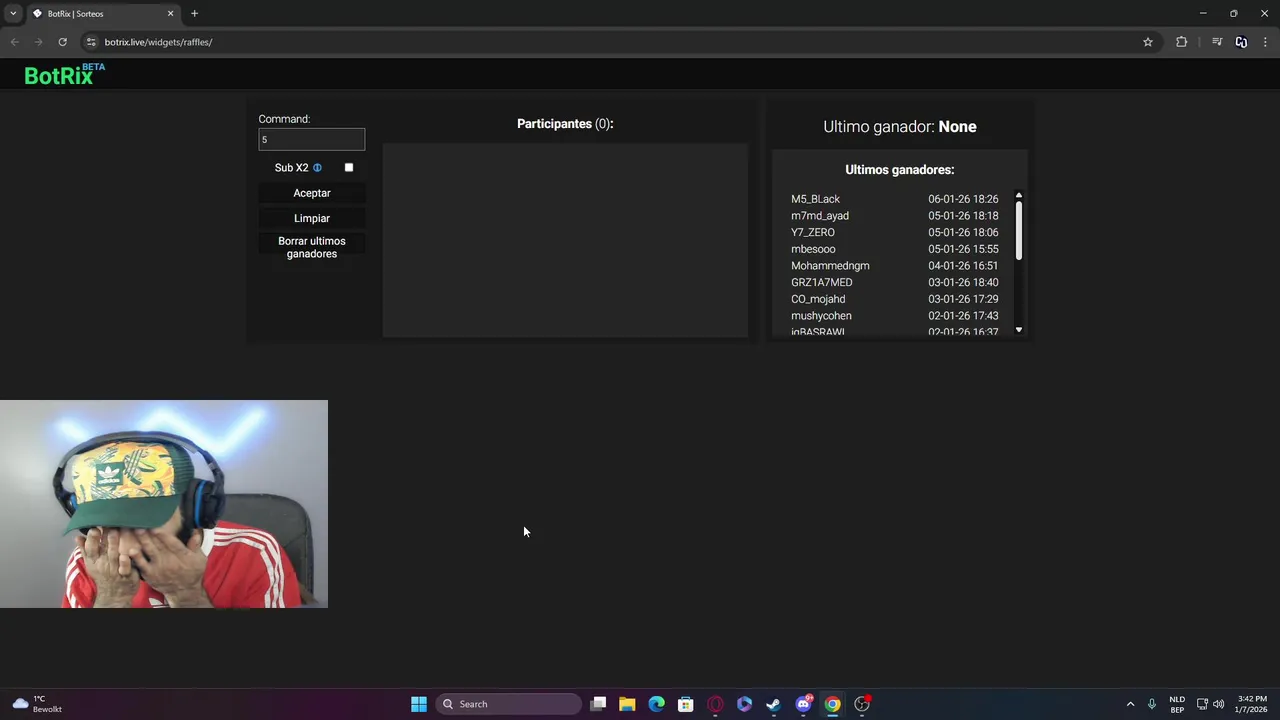
Task: Select winner mushycohen in the list
Action: [x=821, y=316]
